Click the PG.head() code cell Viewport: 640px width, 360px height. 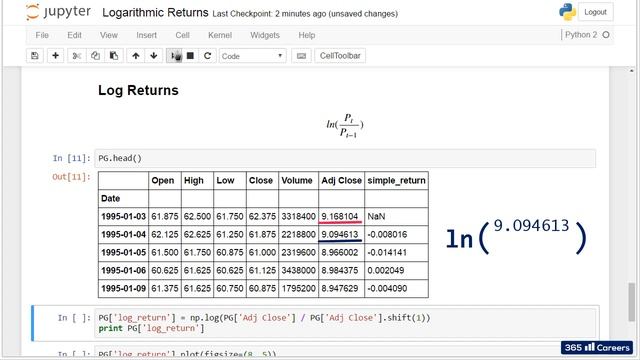(x=345, y=158)
